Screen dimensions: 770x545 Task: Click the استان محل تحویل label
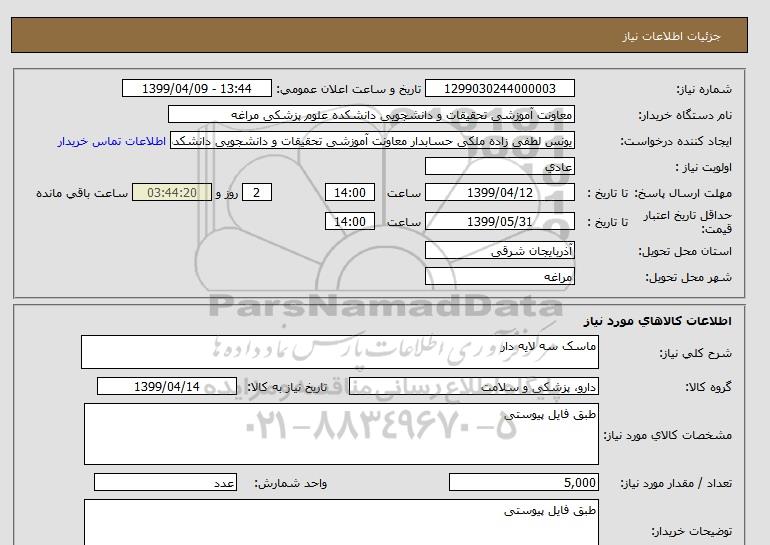pos(686,251)
